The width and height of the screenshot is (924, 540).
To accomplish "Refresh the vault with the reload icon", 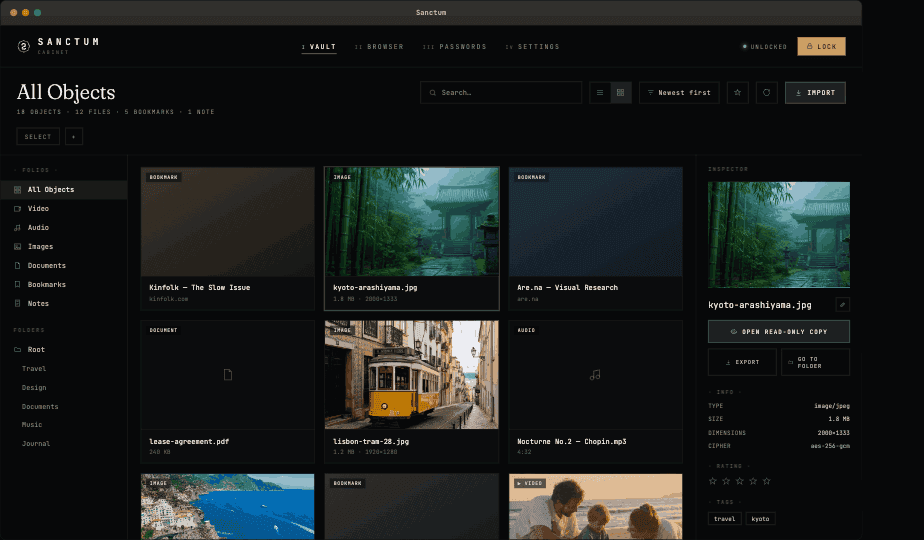I will [767, 93].
